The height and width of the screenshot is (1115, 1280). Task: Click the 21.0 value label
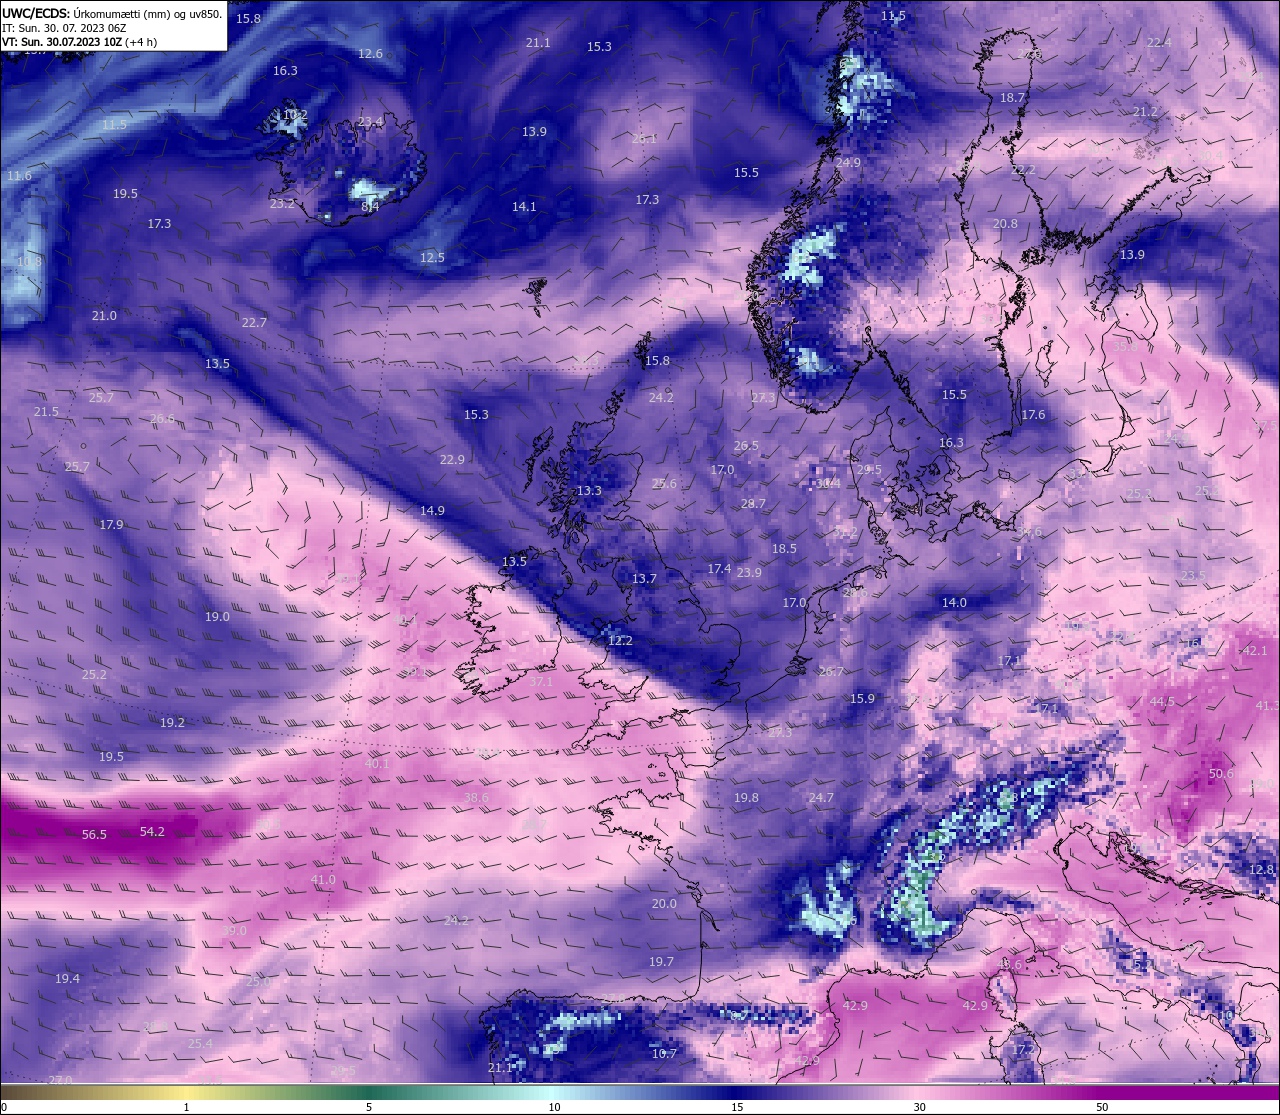point(104,316)
